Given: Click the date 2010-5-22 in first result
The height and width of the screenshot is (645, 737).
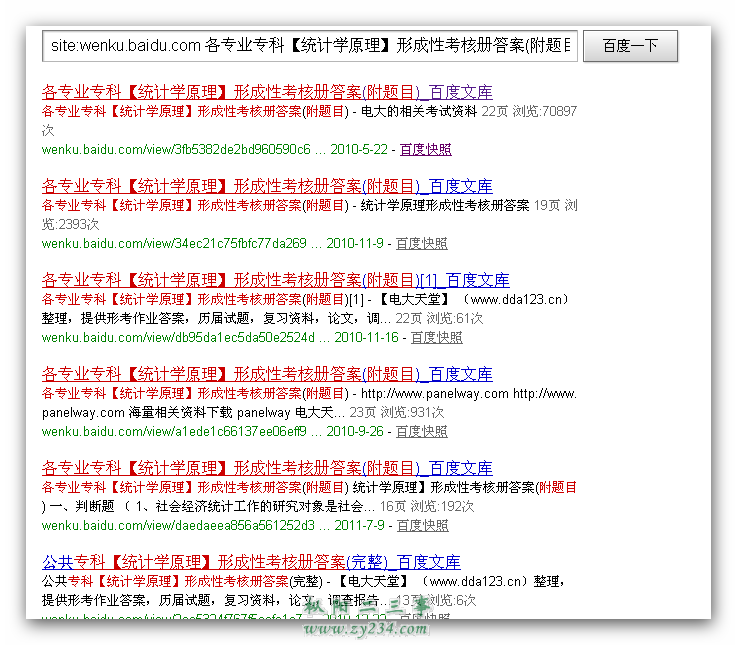Looking at the screenshot, I should pyautogui.click(x=359, y=149).
